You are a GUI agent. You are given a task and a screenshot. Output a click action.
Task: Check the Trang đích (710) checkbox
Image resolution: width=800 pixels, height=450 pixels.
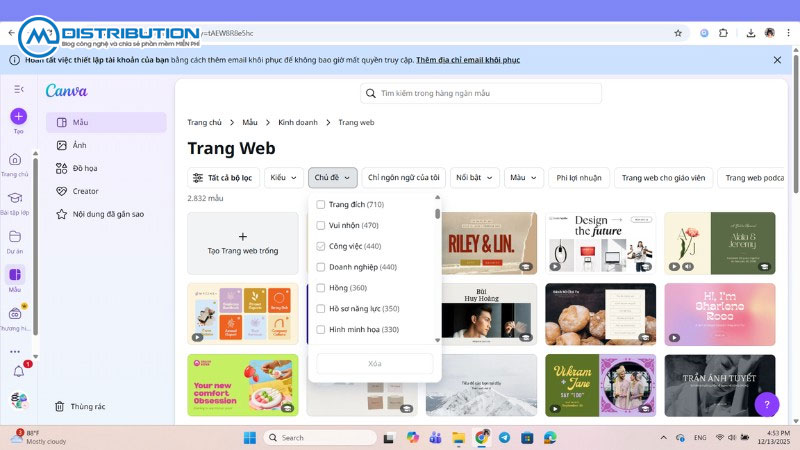(320, 205)
